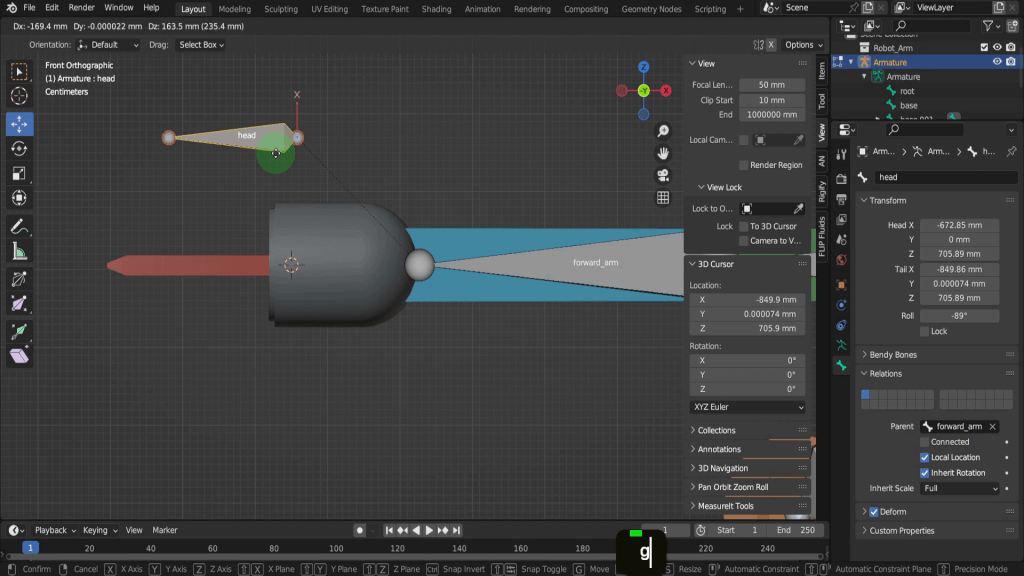Open the Render menu

(82, 8)
